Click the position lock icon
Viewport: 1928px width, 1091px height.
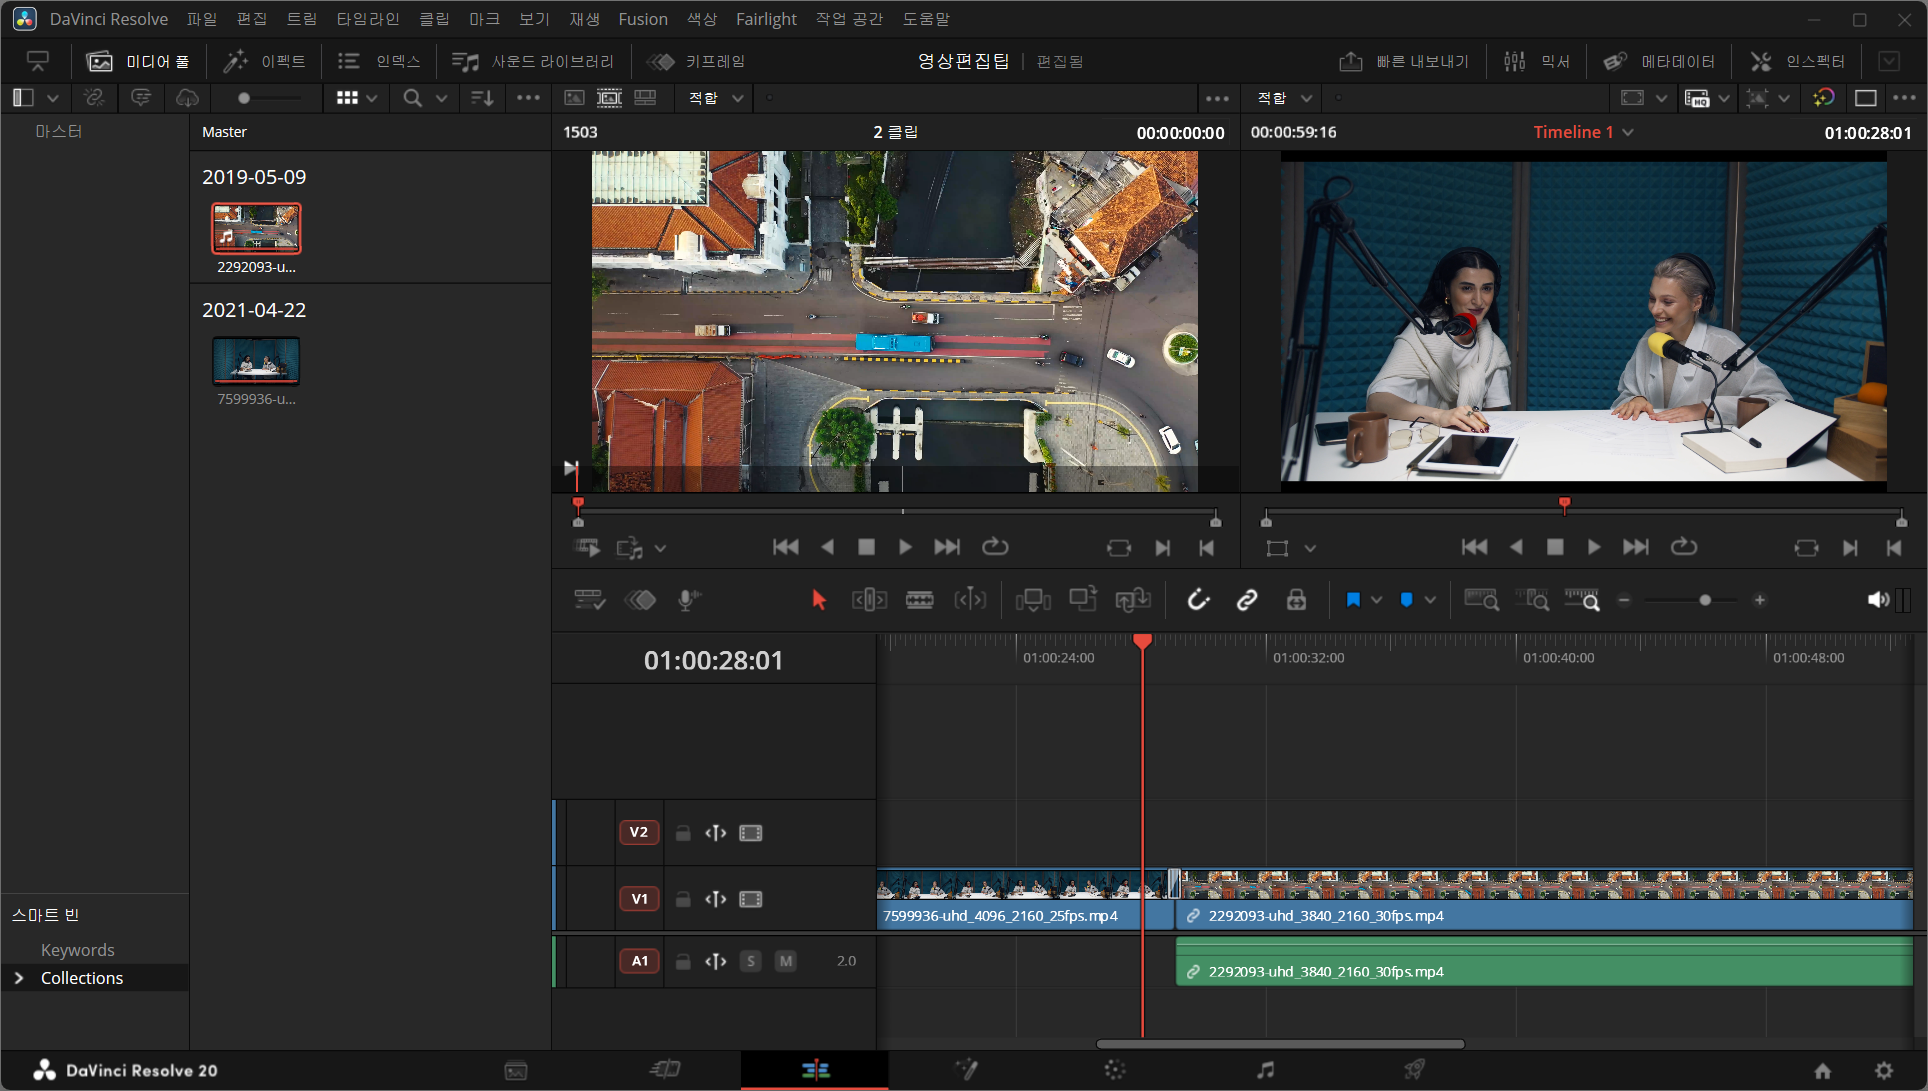1296,600
